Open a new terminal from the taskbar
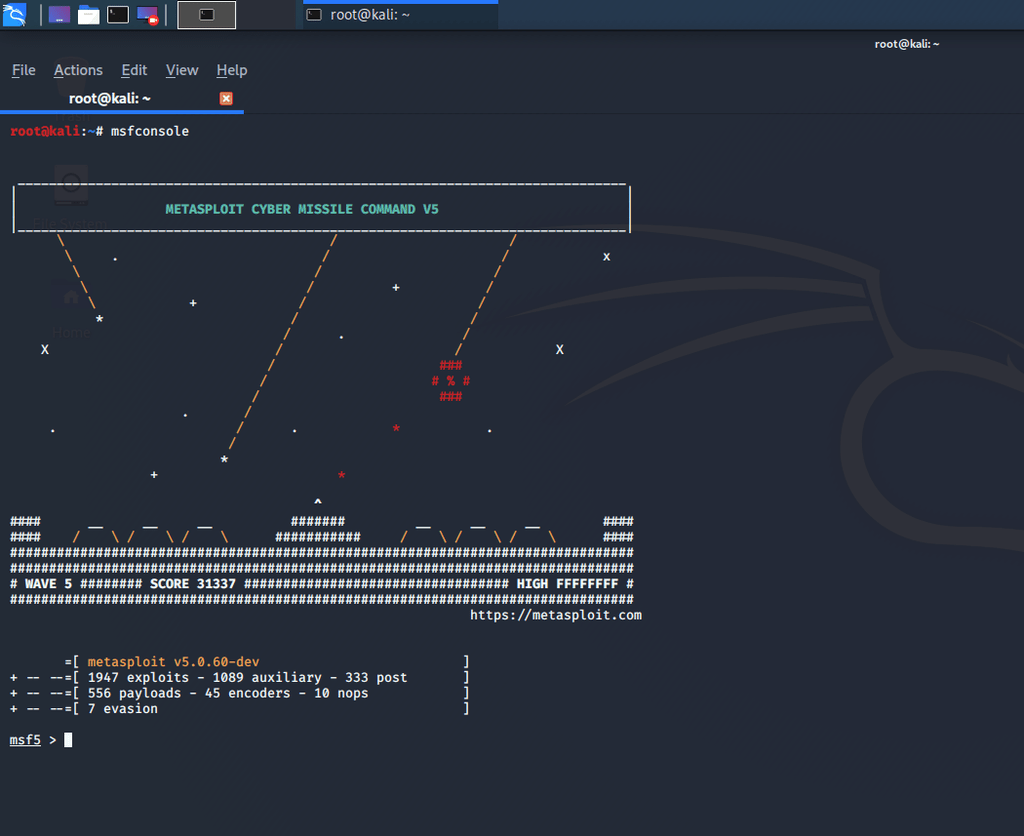 click(117, 14)
